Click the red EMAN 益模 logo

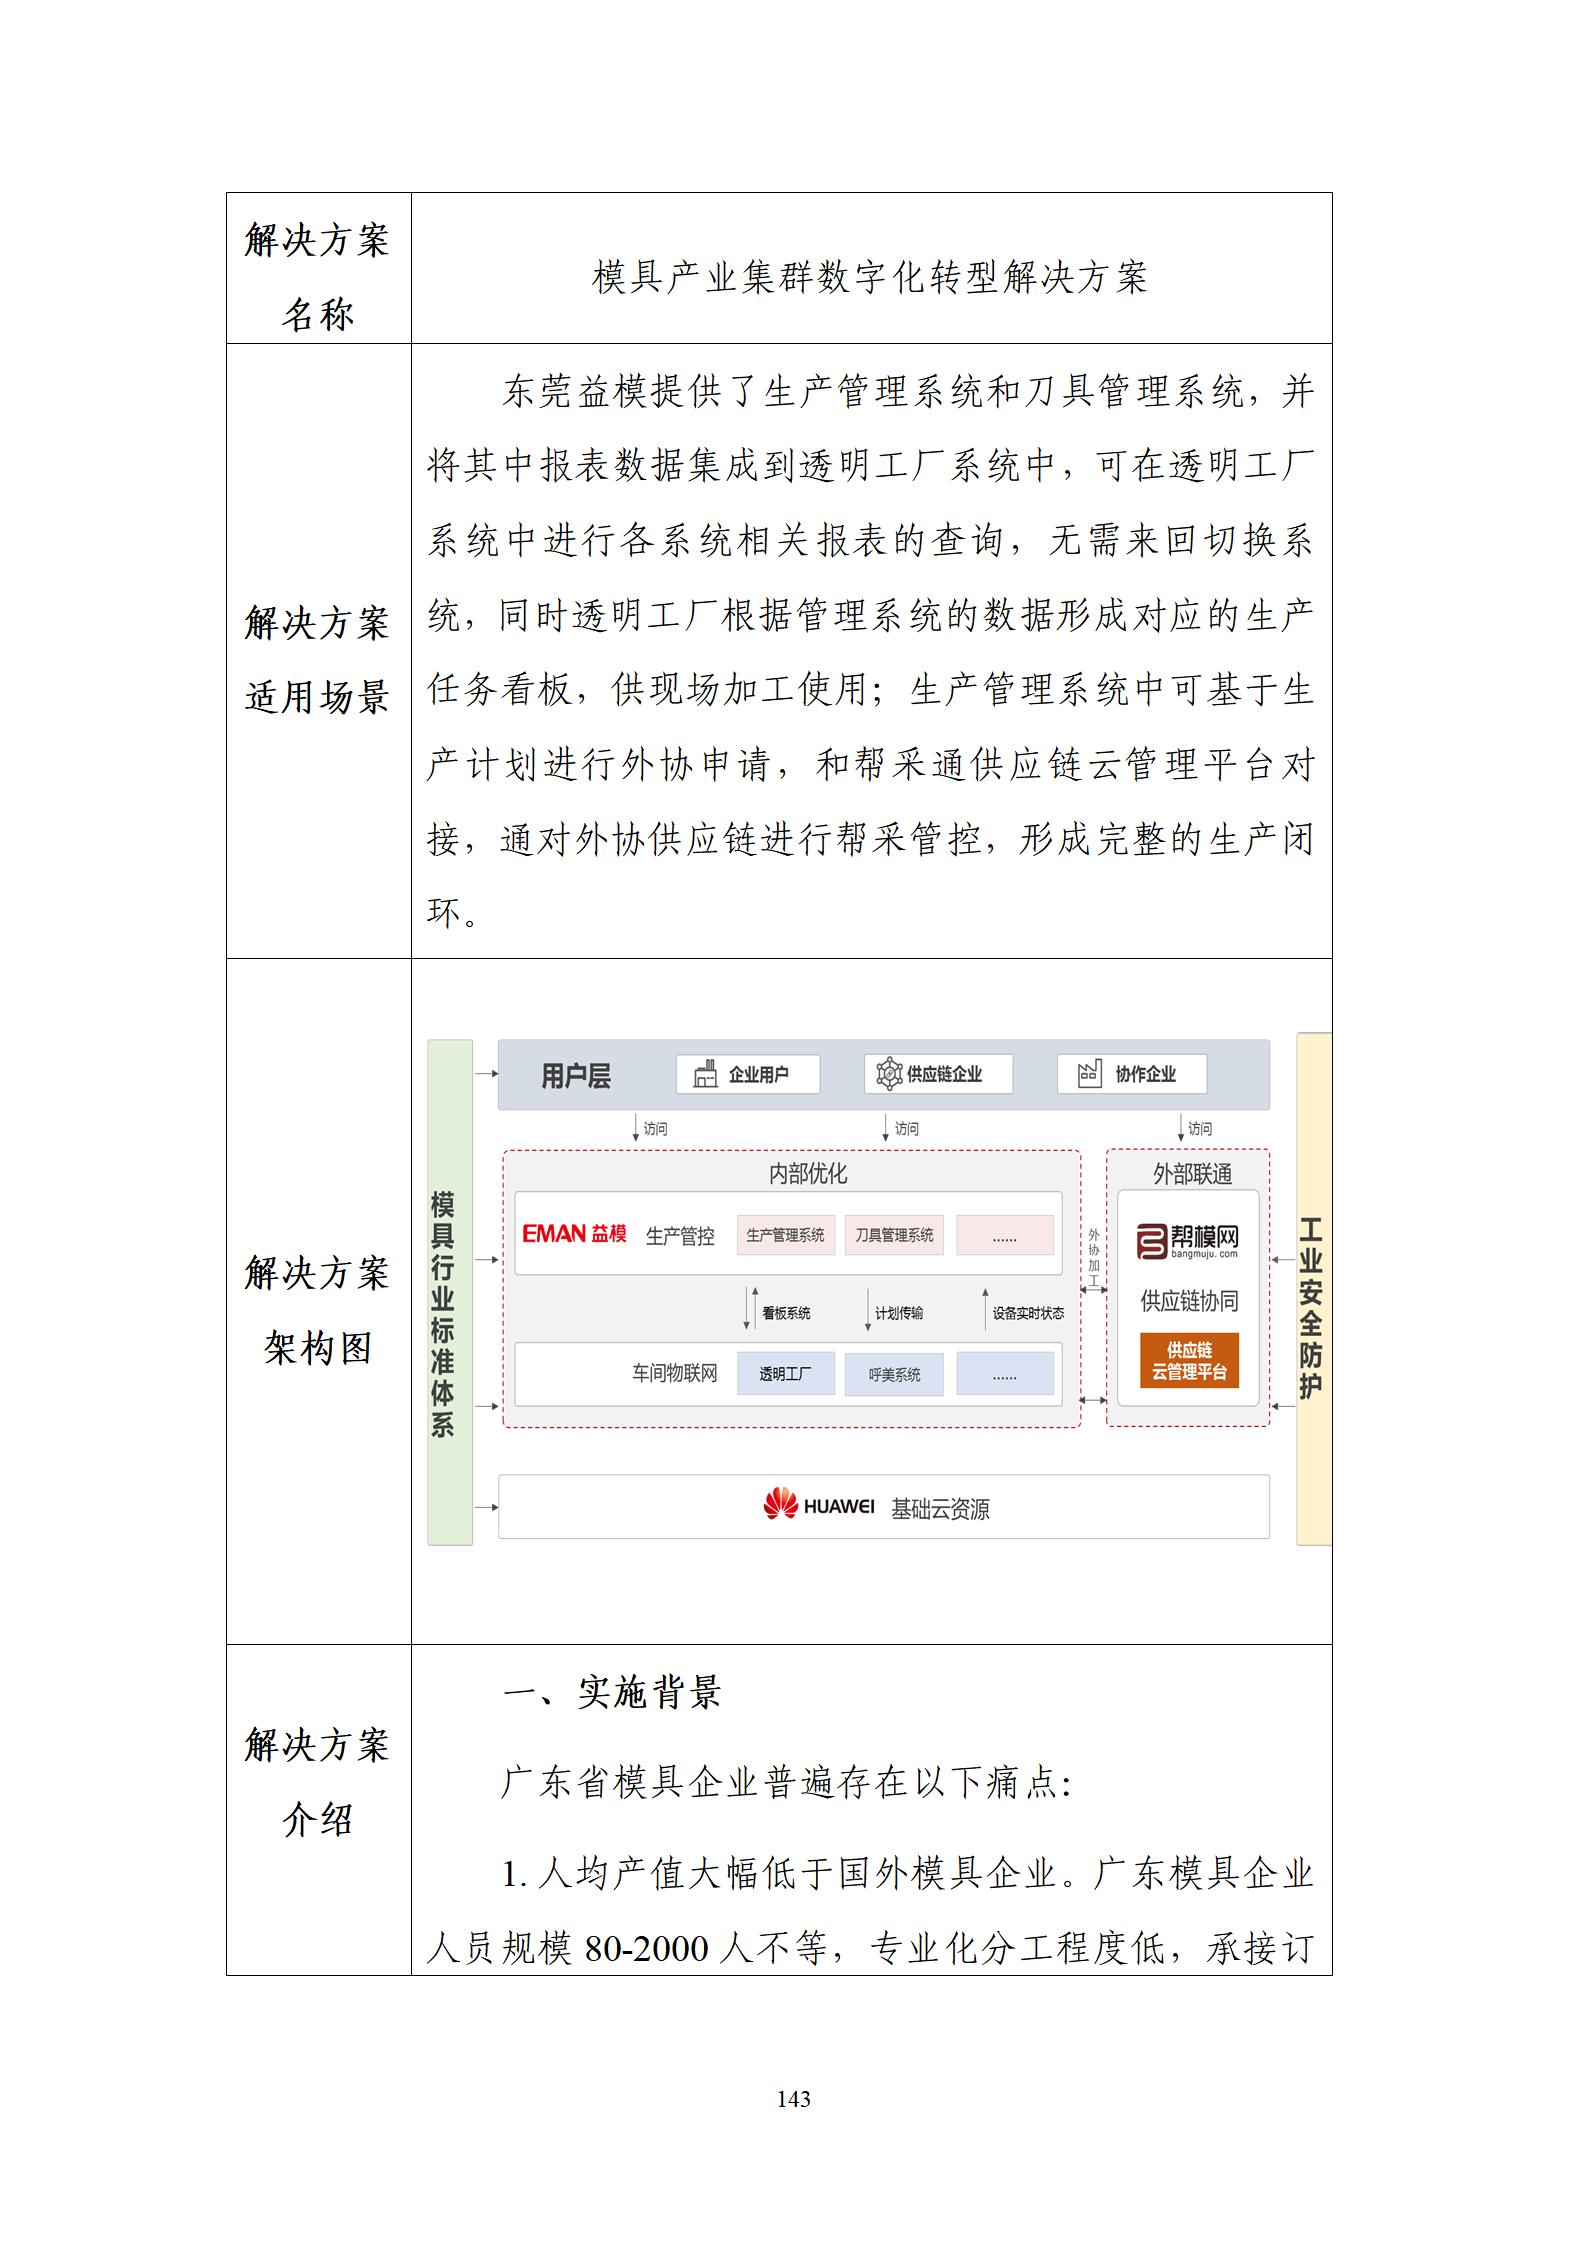point(574,1234)
